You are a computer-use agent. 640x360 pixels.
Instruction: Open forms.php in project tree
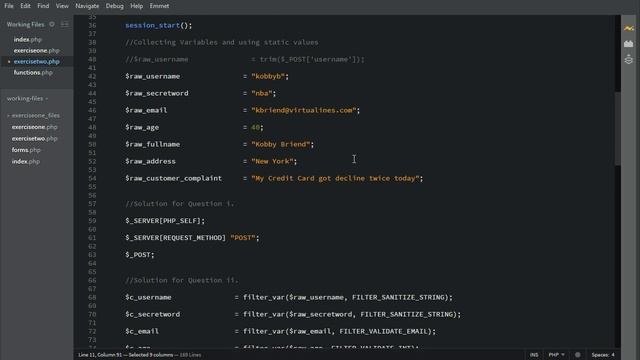coord(26,150)
